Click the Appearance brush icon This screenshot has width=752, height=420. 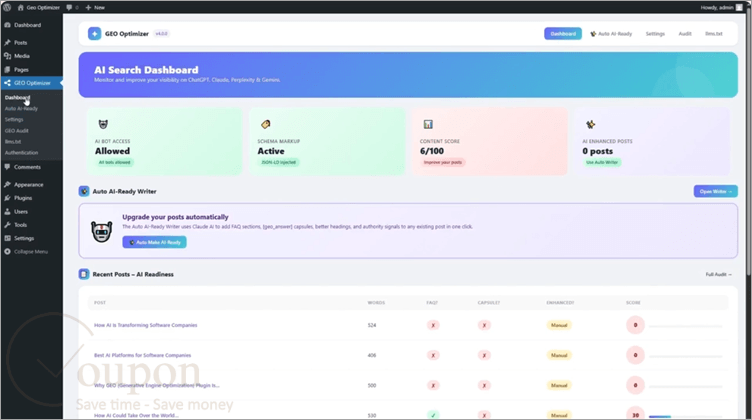[x=7, y=184]
